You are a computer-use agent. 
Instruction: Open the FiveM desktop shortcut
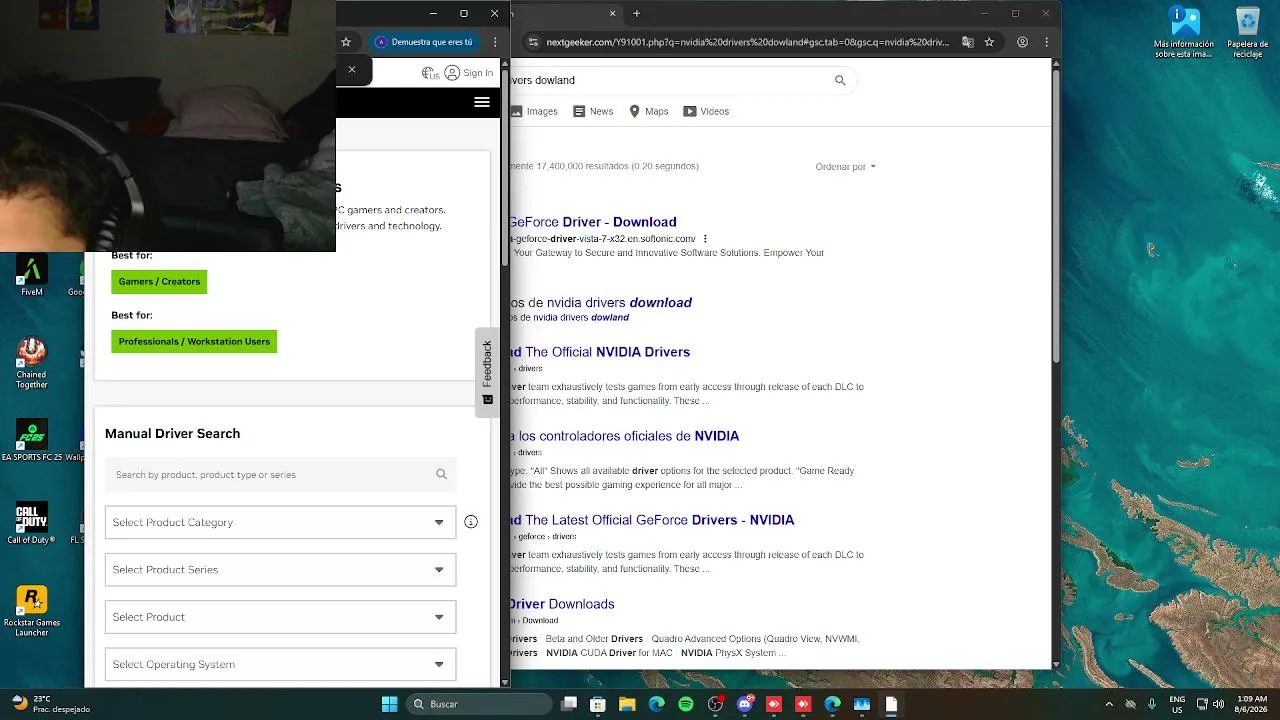point(32,275)
